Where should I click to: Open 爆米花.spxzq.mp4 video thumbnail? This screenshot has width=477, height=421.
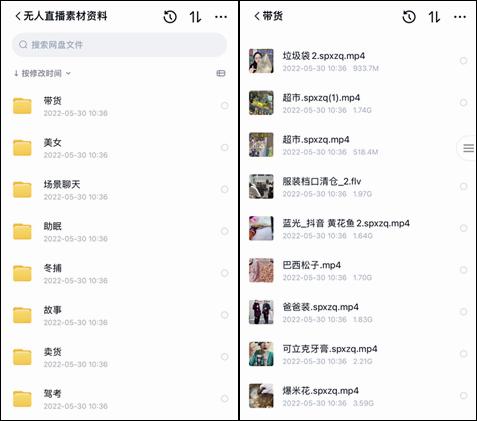[x=261, y=396]
